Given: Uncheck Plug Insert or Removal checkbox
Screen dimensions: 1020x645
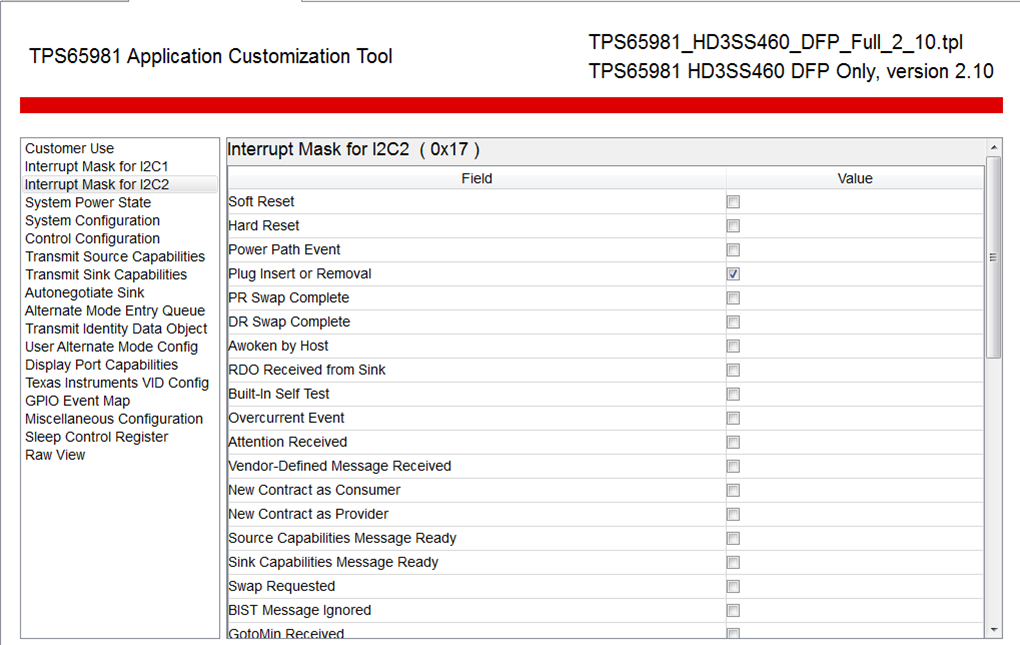Looking at the screenshot, I should [733, 274].
